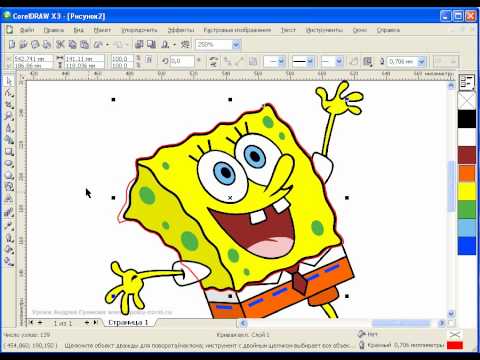
Task: Click the no-color X swatch in palette
Action: click(467, 100)
